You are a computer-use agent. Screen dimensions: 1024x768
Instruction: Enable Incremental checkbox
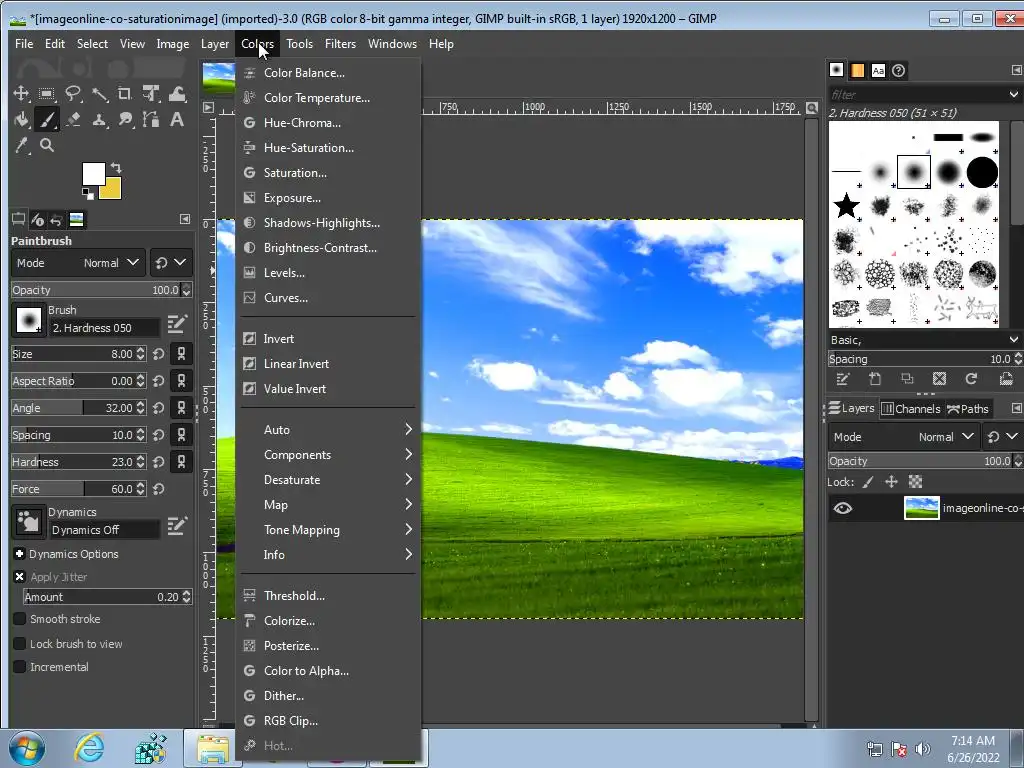pyautogui.click(x=20, y=667)
